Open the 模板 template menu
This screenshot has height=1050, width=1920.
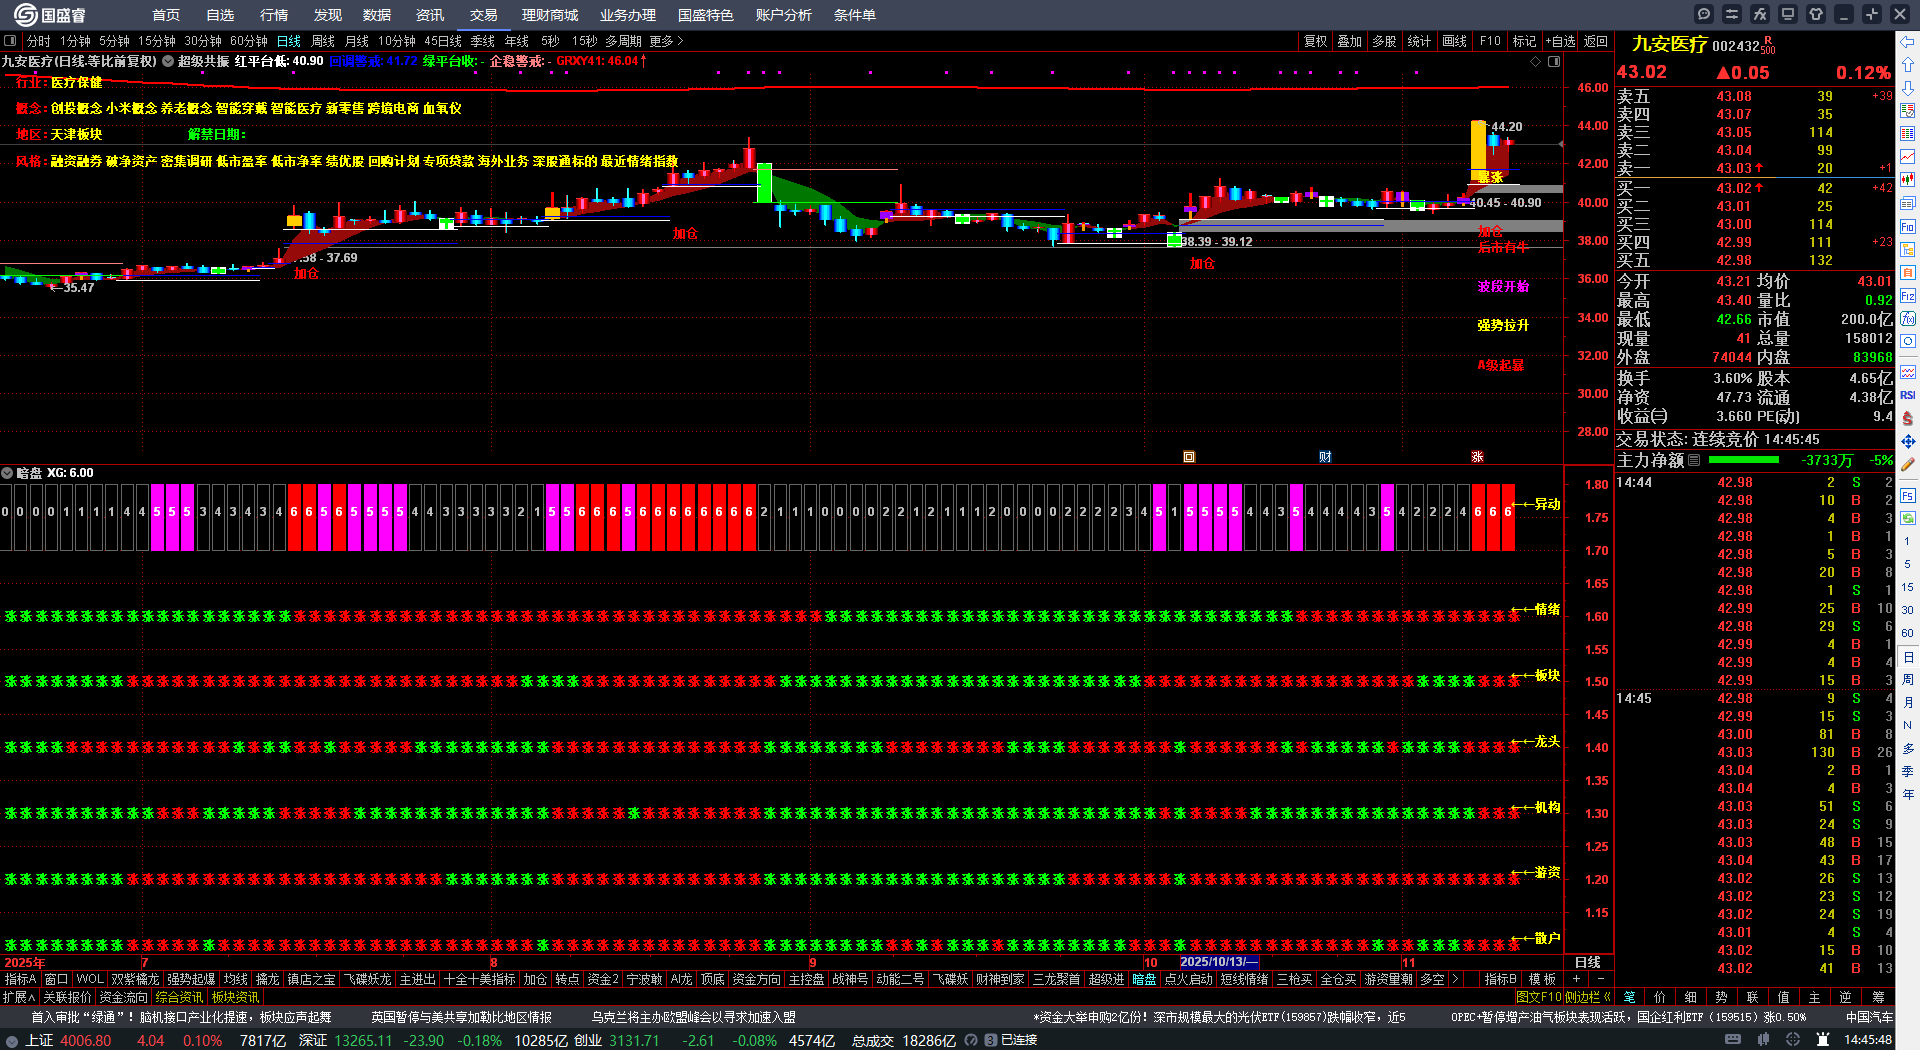[1542, 979]
